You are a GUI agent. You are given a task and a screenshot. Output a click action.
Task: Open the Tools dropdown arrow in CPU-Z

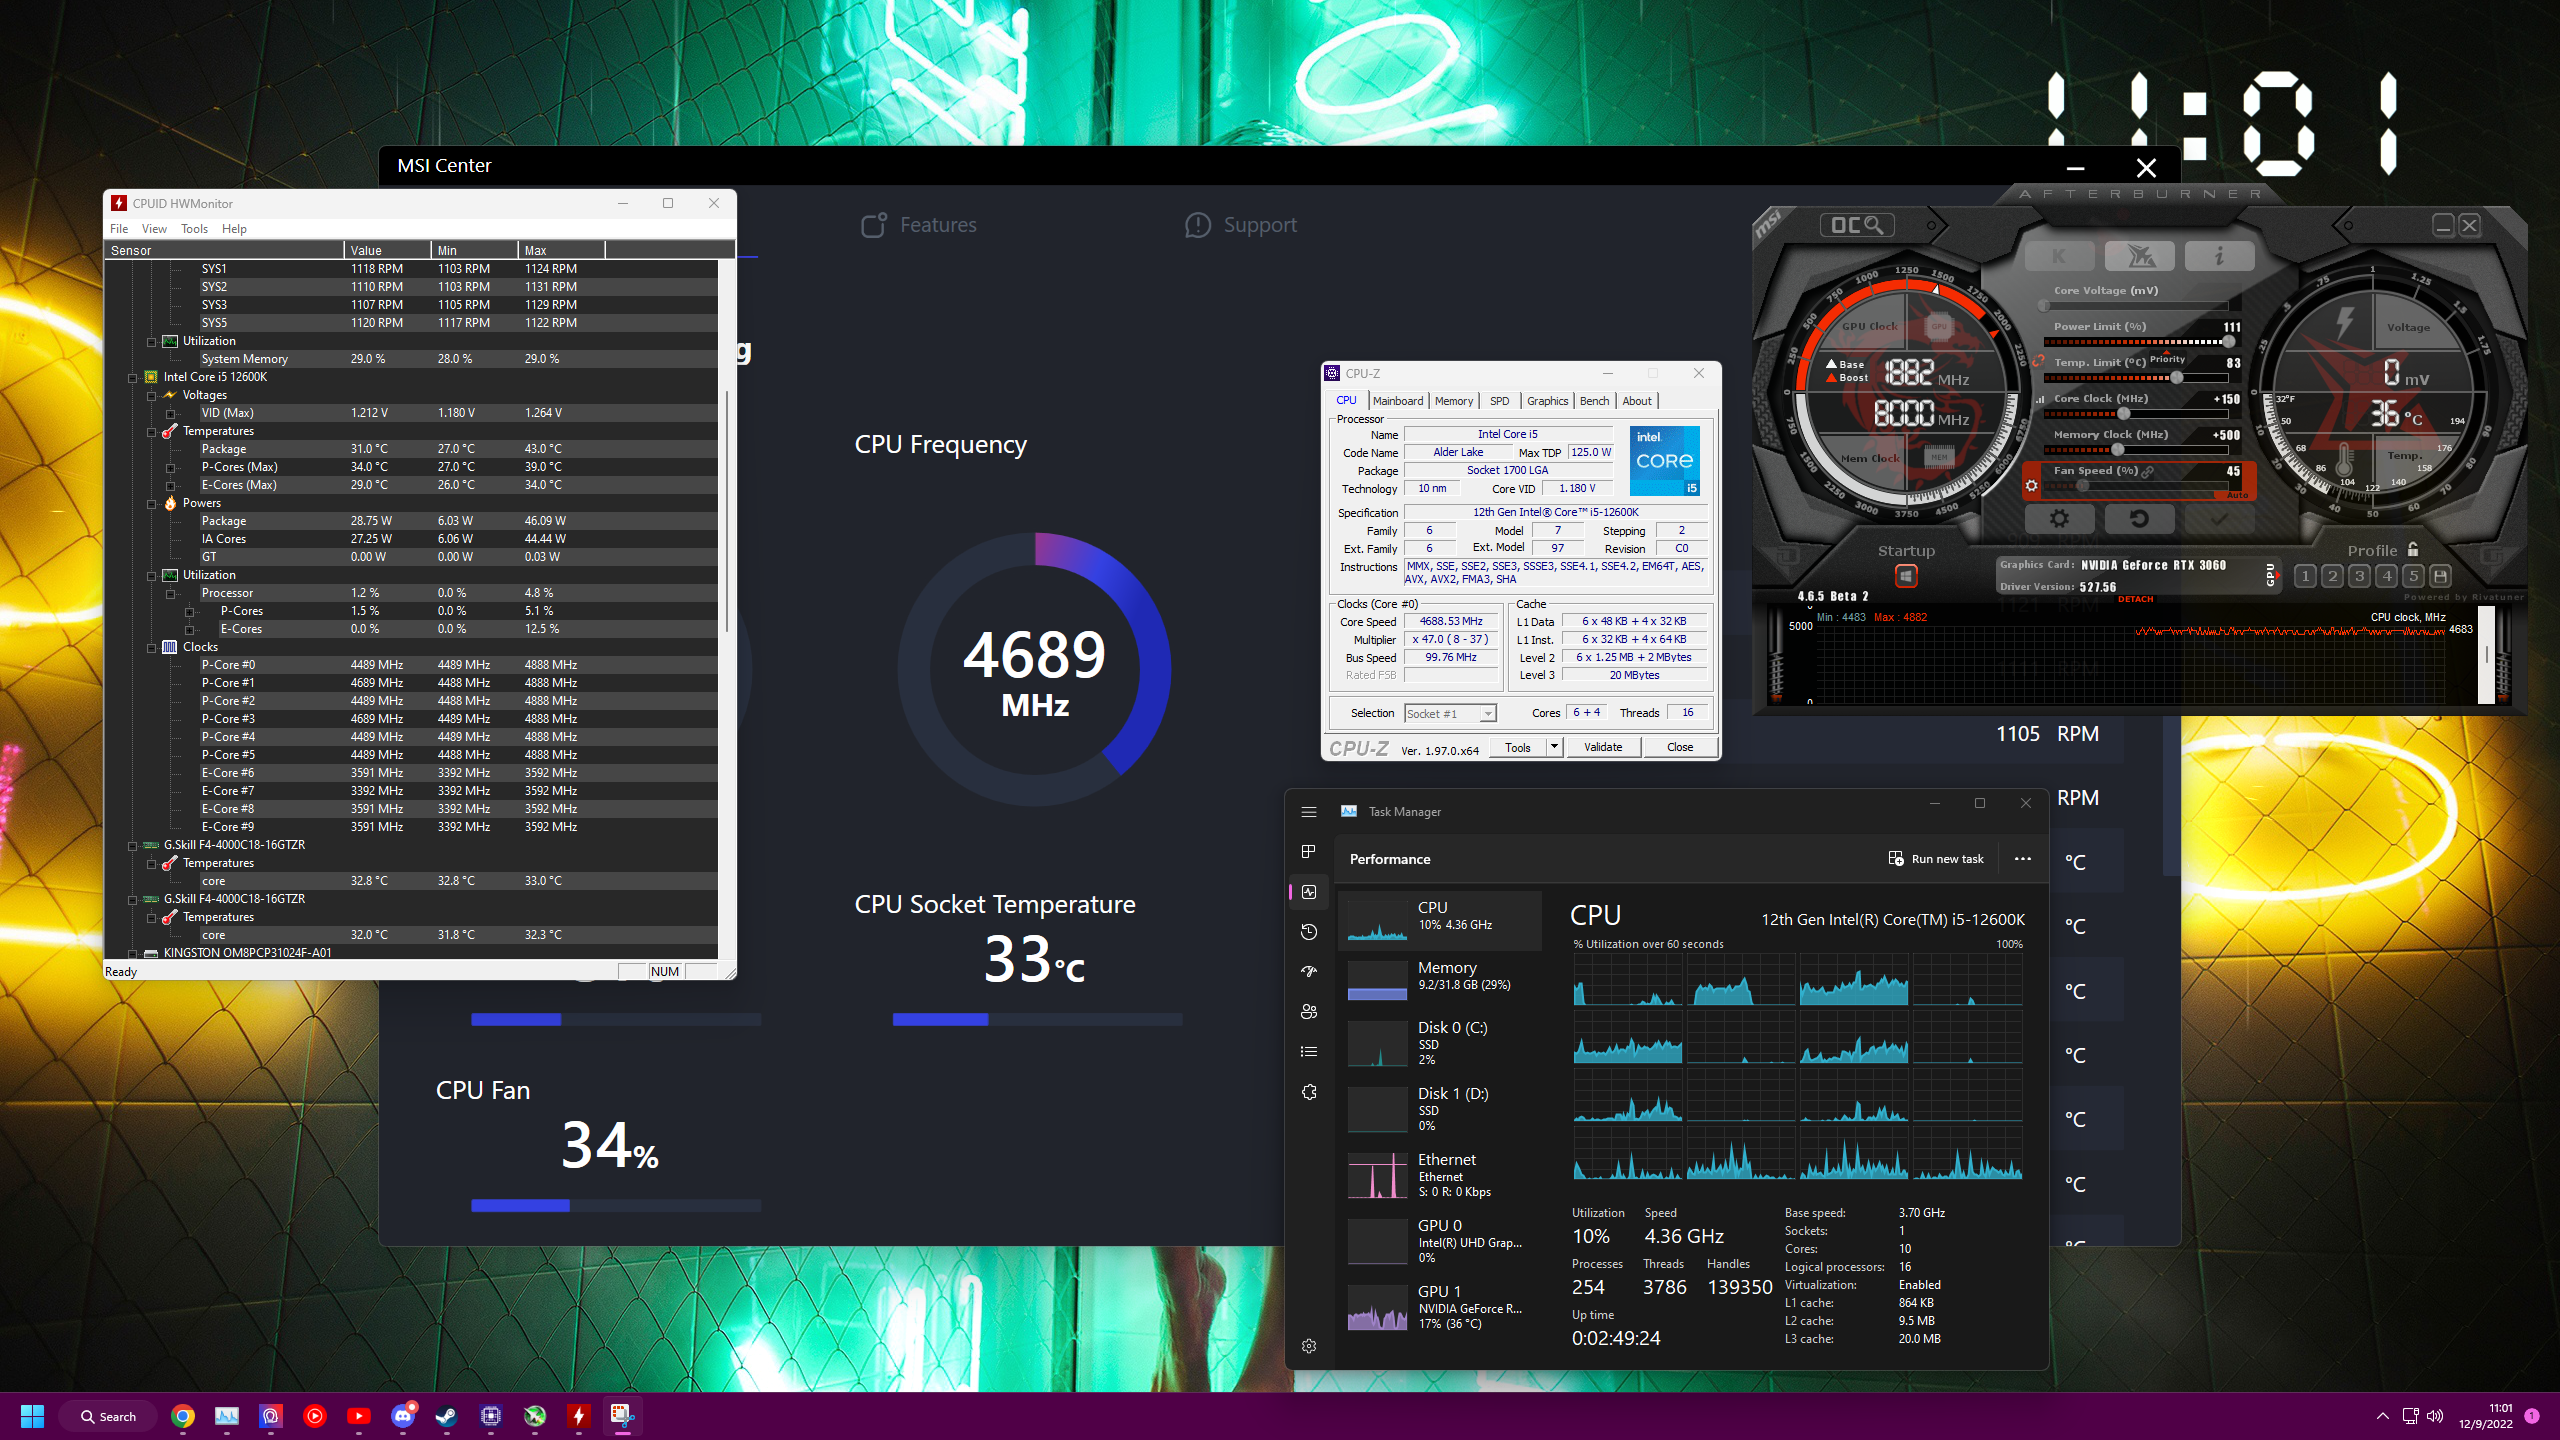coord(1554,747)
